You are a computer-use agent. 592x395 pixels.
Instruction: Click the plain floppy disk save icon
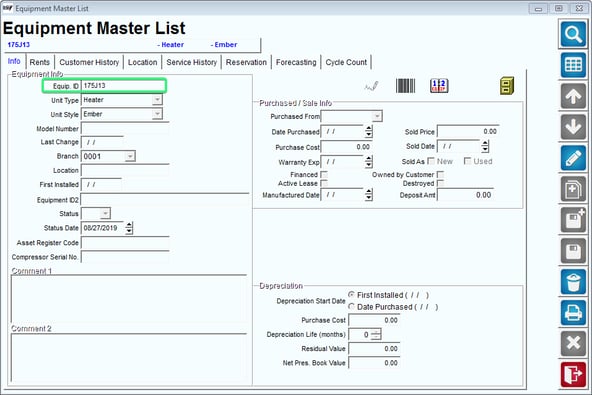click(573, 251)
